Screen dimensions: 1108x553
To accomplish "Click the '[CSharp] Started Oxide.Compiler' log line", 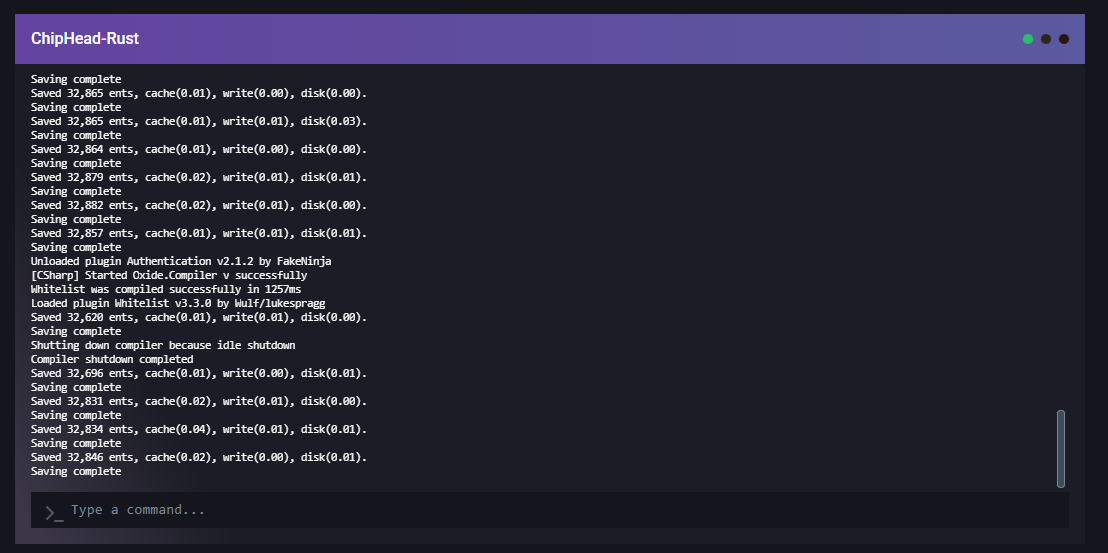I will coord(169,275).
